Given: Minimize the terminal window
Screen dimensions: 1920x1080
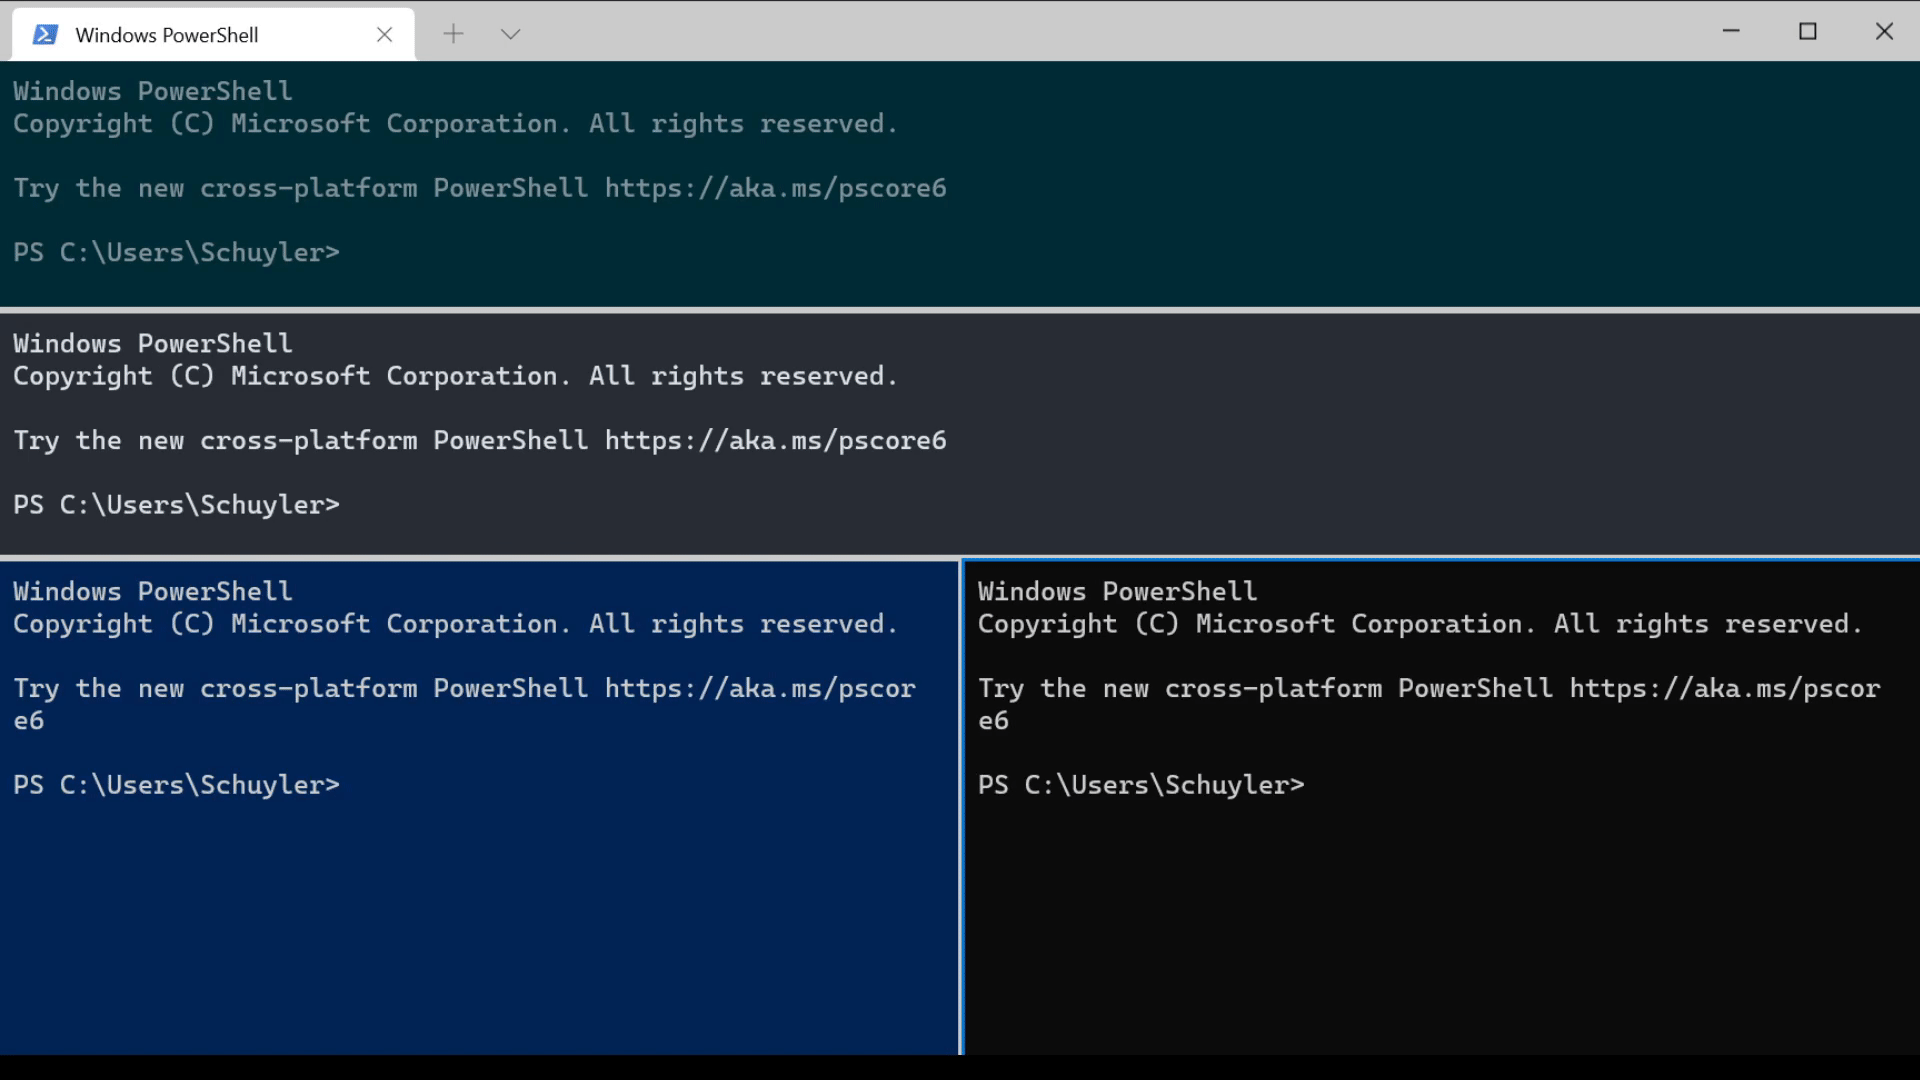Looking at the screenshot, I should tap(1731, 31).
